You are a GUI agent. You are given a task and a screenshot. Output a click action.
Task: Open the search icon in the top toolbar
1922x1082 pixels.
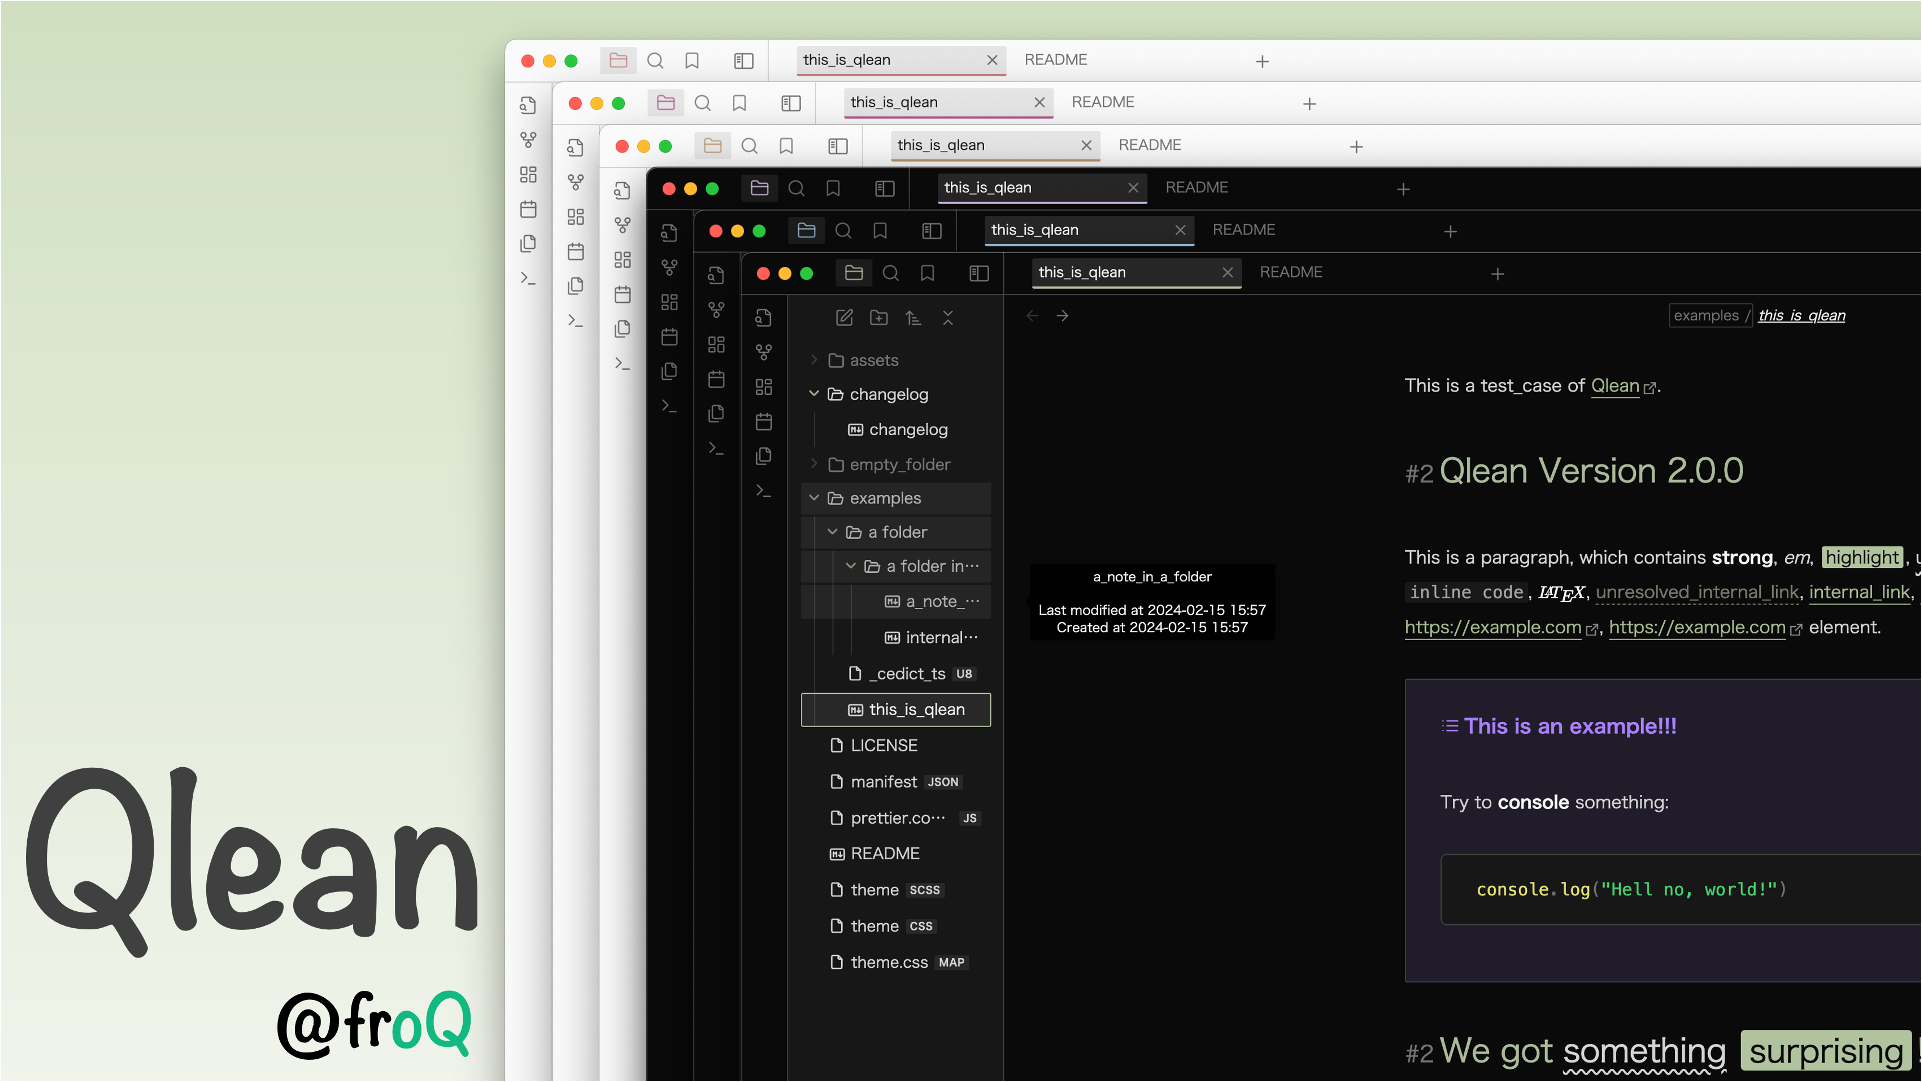click(890, 272)
